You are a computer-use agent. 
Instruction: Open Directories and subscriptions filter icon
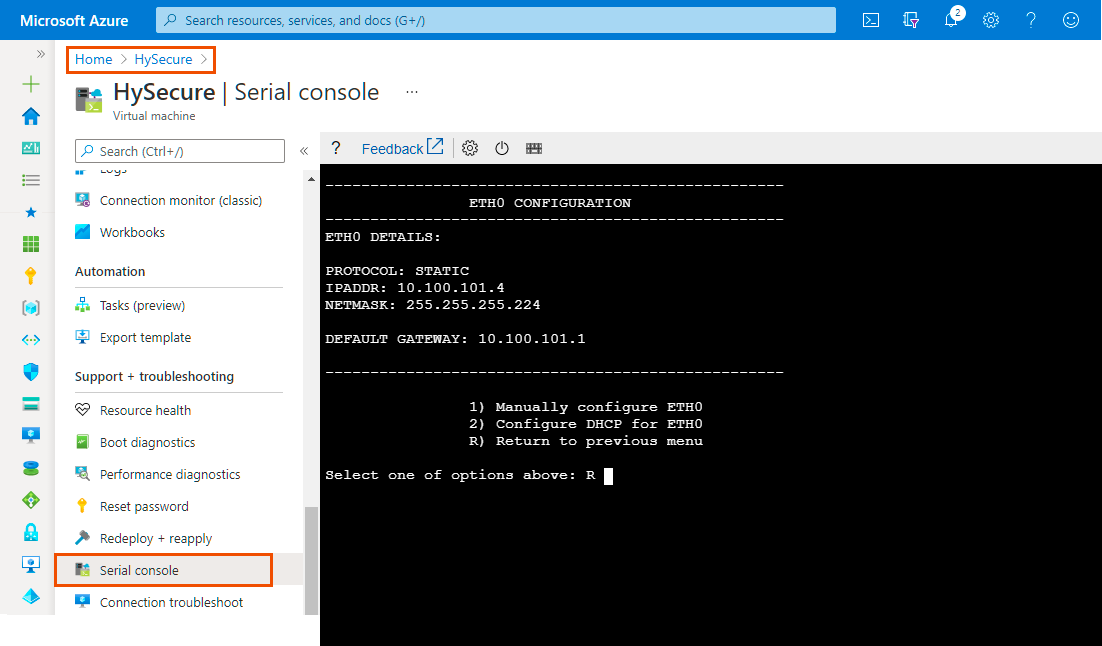click(911, 20)
